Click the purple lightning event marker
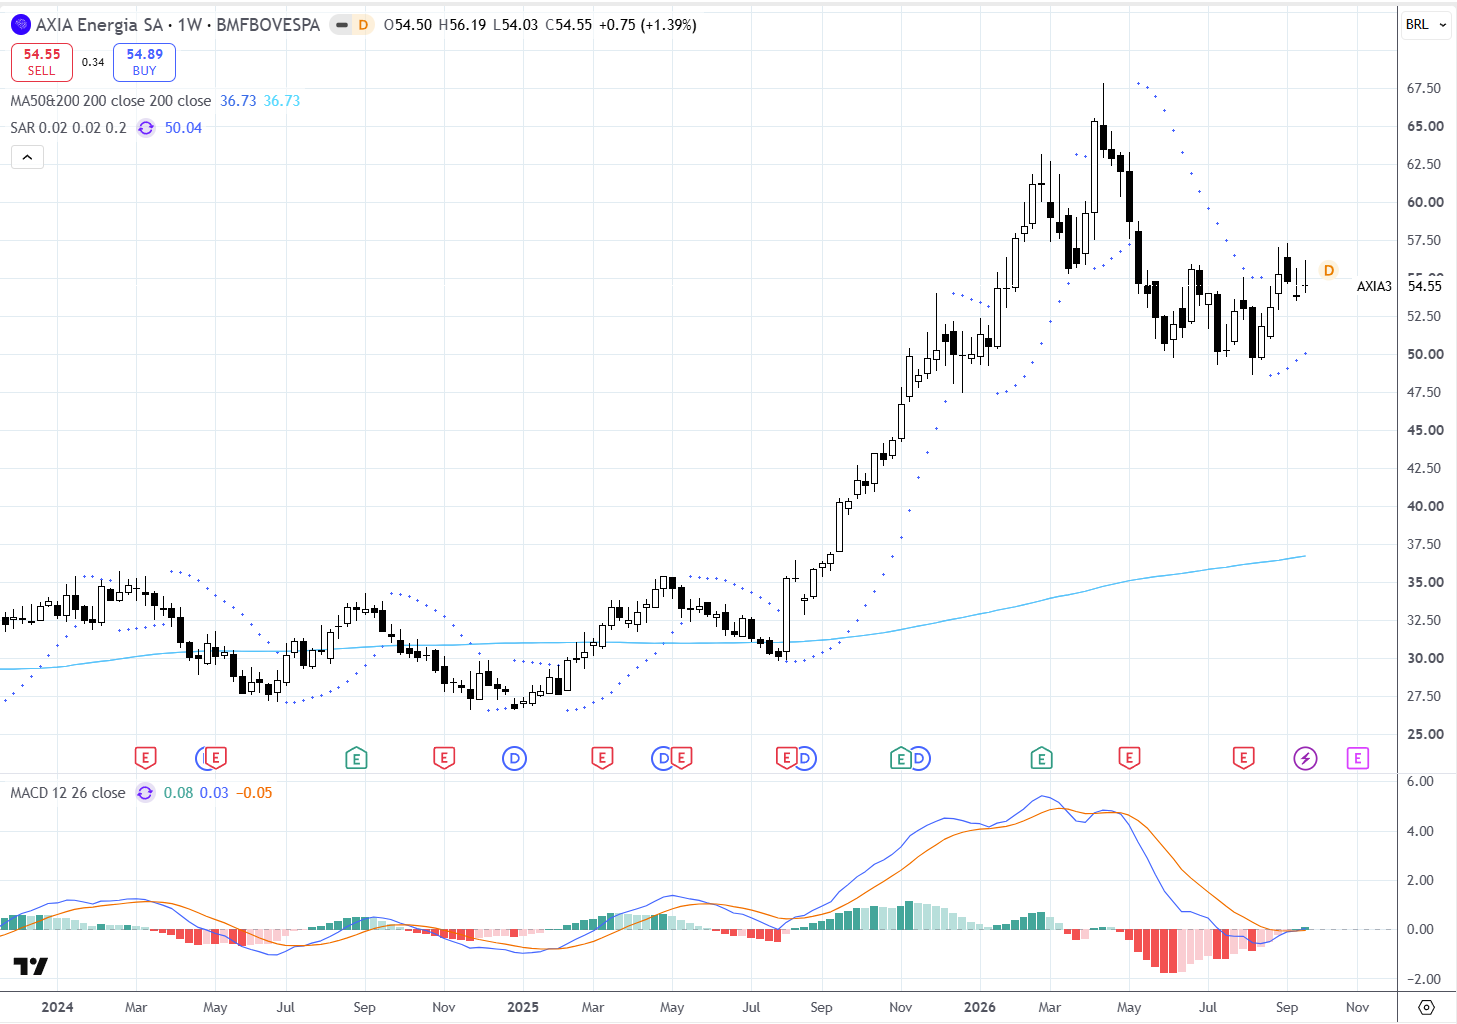 [x=1305, y=758]
